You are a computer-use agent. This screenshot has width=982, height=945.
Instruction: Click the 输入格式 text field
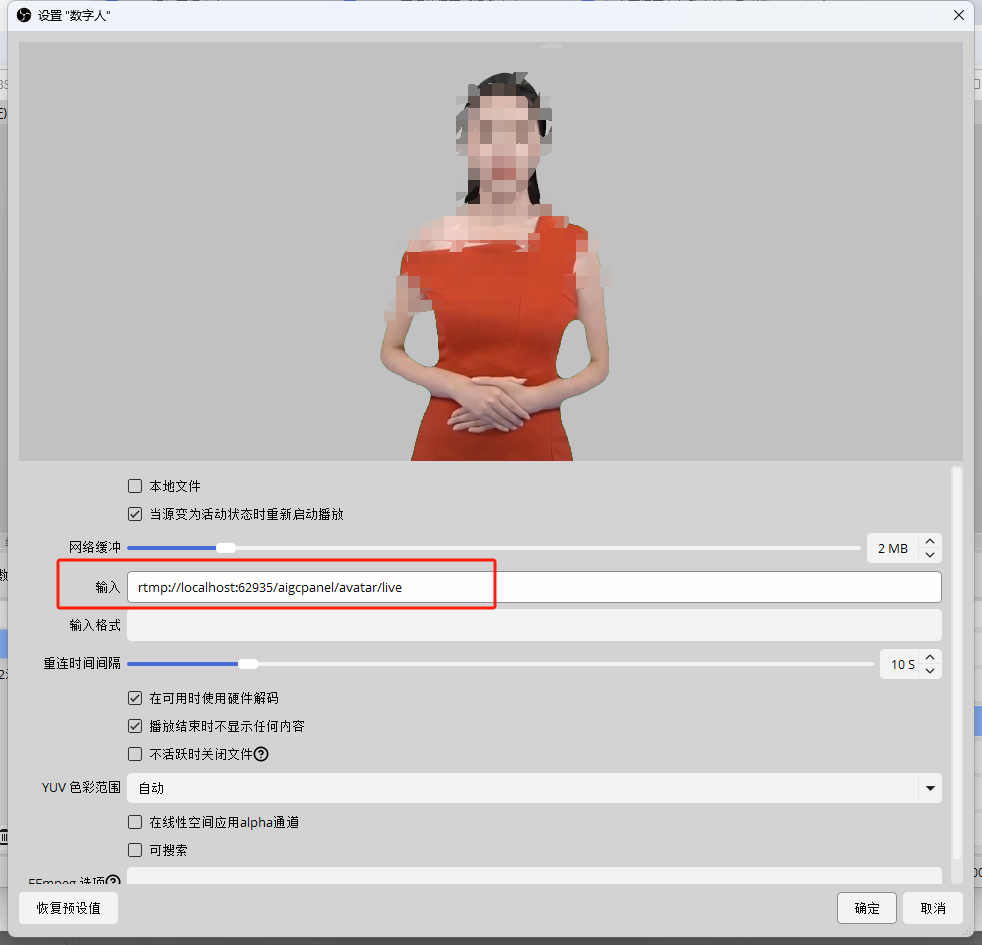pos(534,625)
